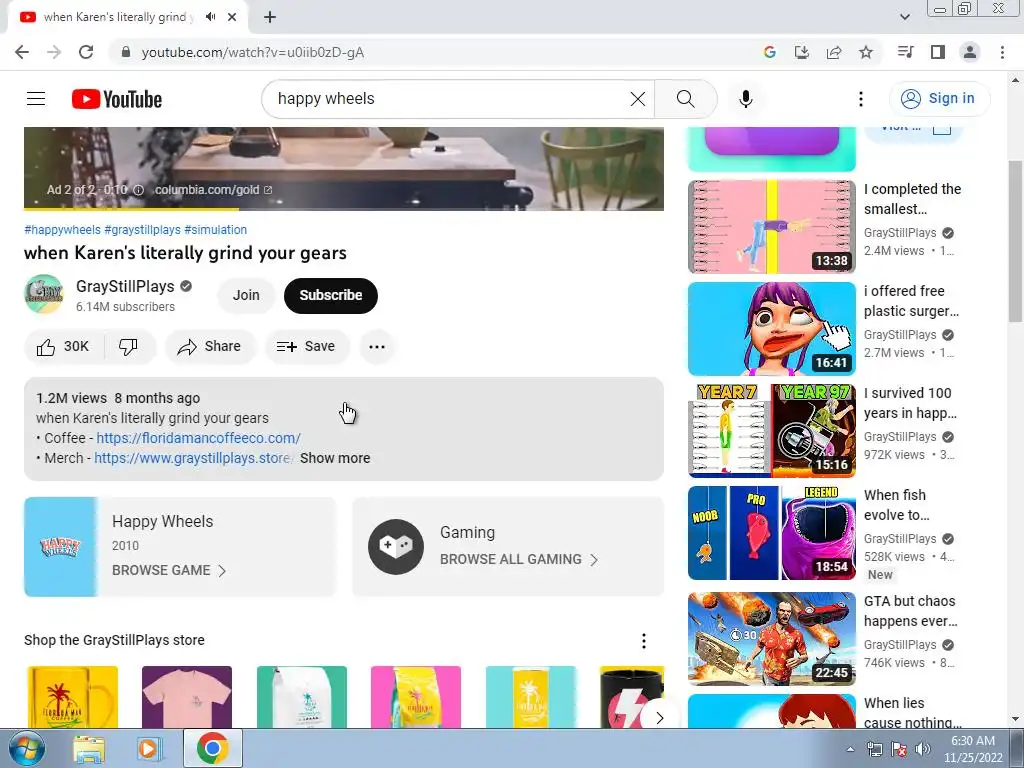Screen dimensions: 1024x768
Task: Open Windows Explorer from taskbar
Action: click(x=89, y=748)
